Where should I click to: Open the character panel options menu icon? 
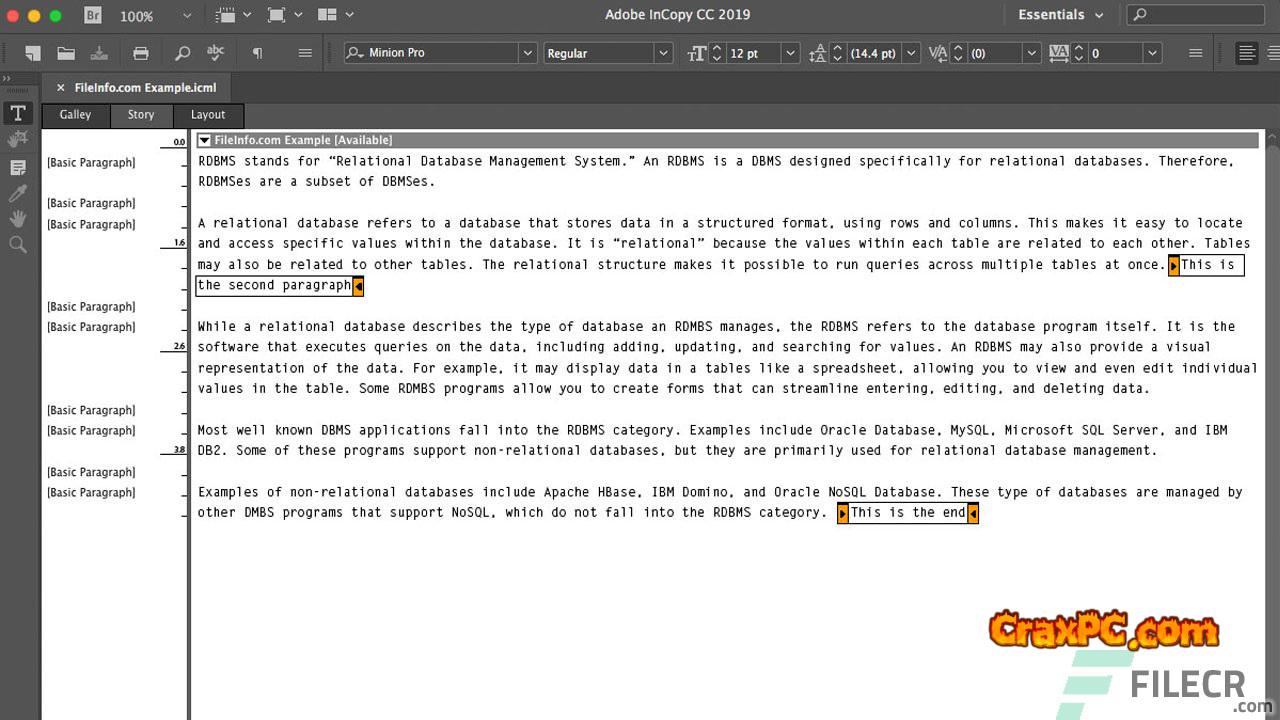[1196, 53]
